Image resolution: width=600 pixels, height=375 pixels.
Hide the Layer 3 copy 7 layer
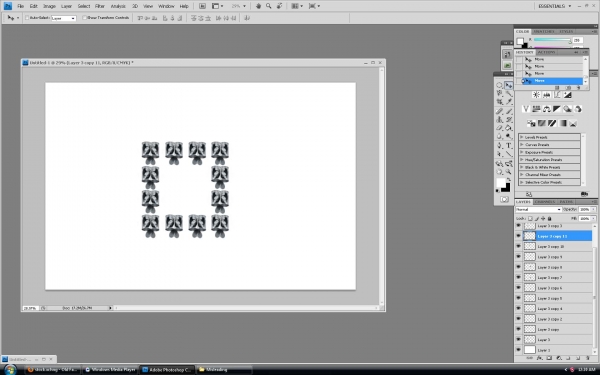coord(518,277)
